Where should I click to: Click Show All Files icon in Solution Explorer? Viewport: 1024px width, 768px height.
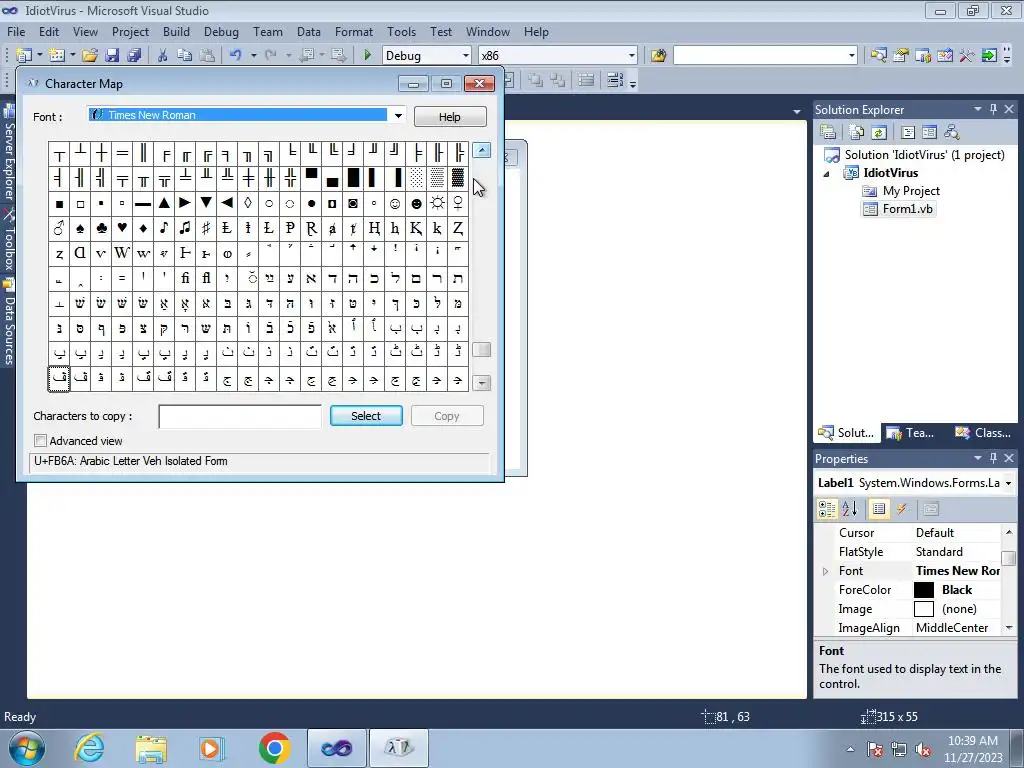coord(857,133)
